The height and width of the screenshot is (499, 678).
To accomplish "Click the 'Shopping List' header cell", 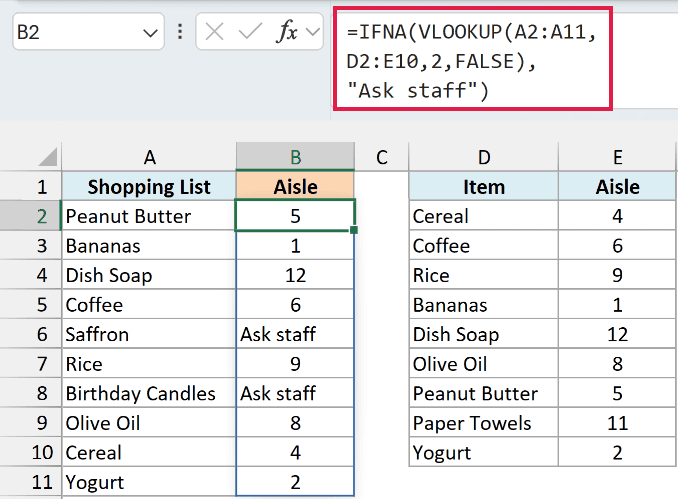I will (149, 186).
